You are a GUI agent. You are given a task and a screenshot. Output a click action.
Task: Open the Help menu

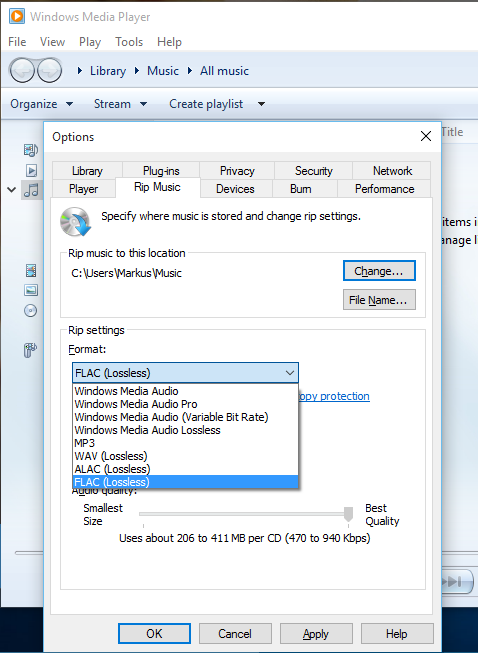(169, 42)
